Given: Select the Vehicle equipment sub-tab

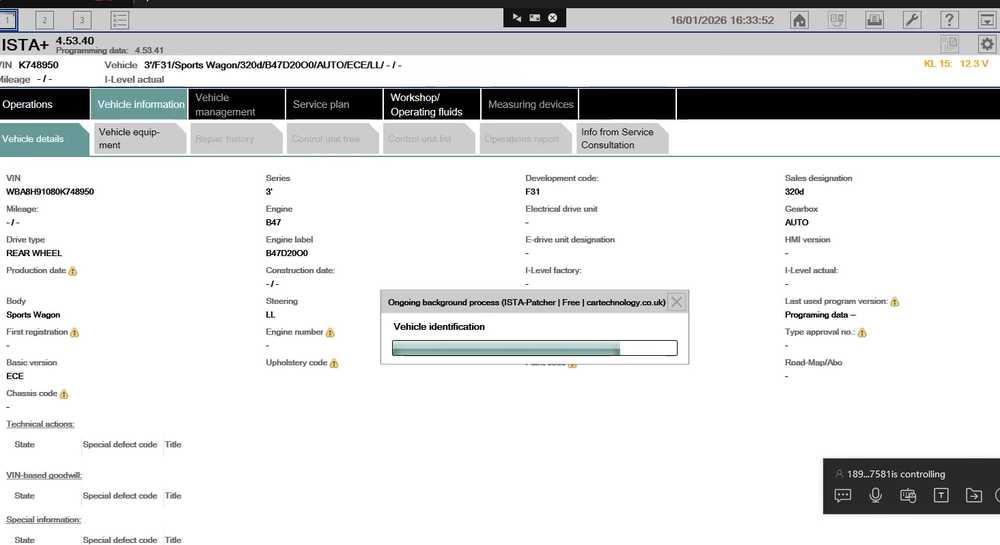Looking at the screenshot, I should coord(139,139).
